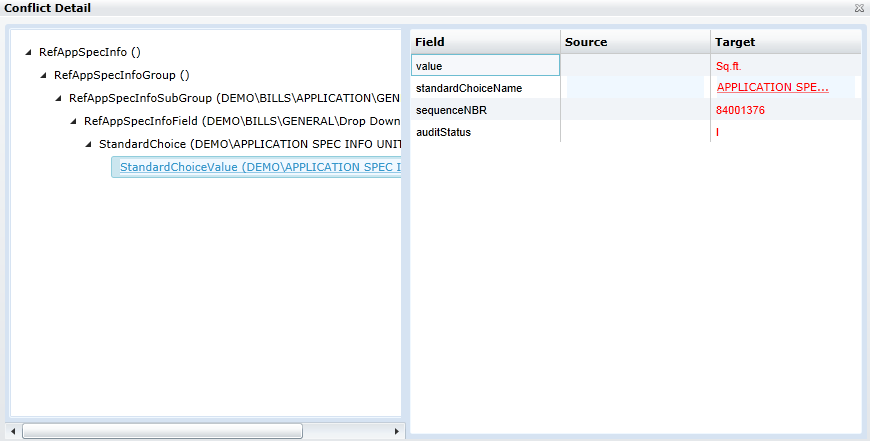This screenshot has width=870, height=441.
Task: Click the Source column header
Action: [635, 42]
